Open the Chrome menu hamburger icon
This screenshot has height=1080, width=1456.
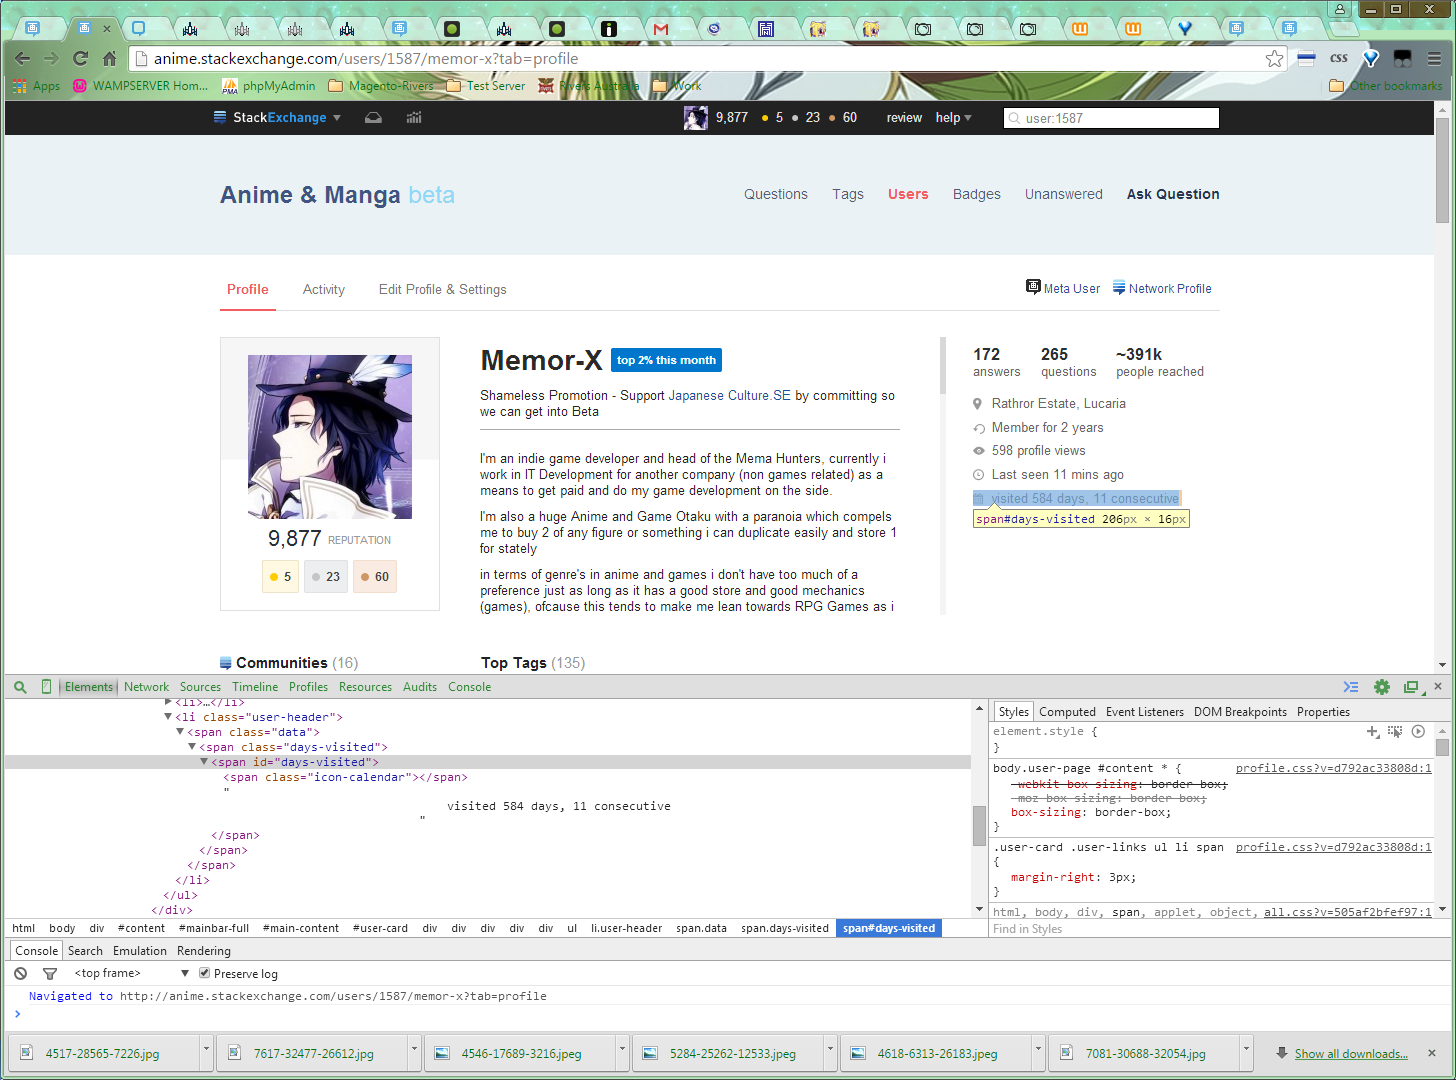1435,59
